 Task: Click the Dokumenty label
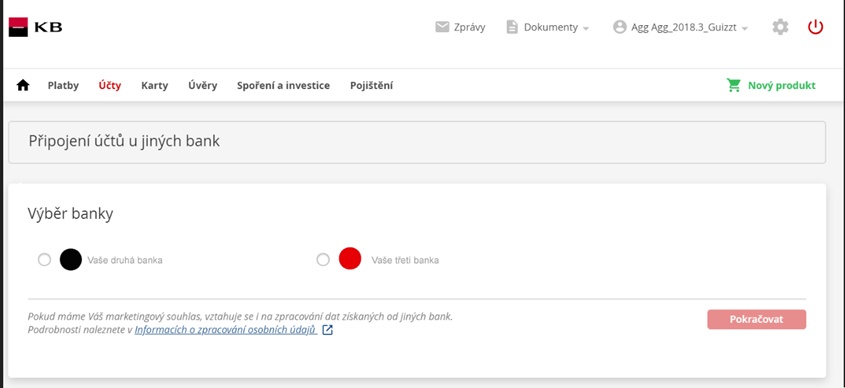(x=551, y=27)
